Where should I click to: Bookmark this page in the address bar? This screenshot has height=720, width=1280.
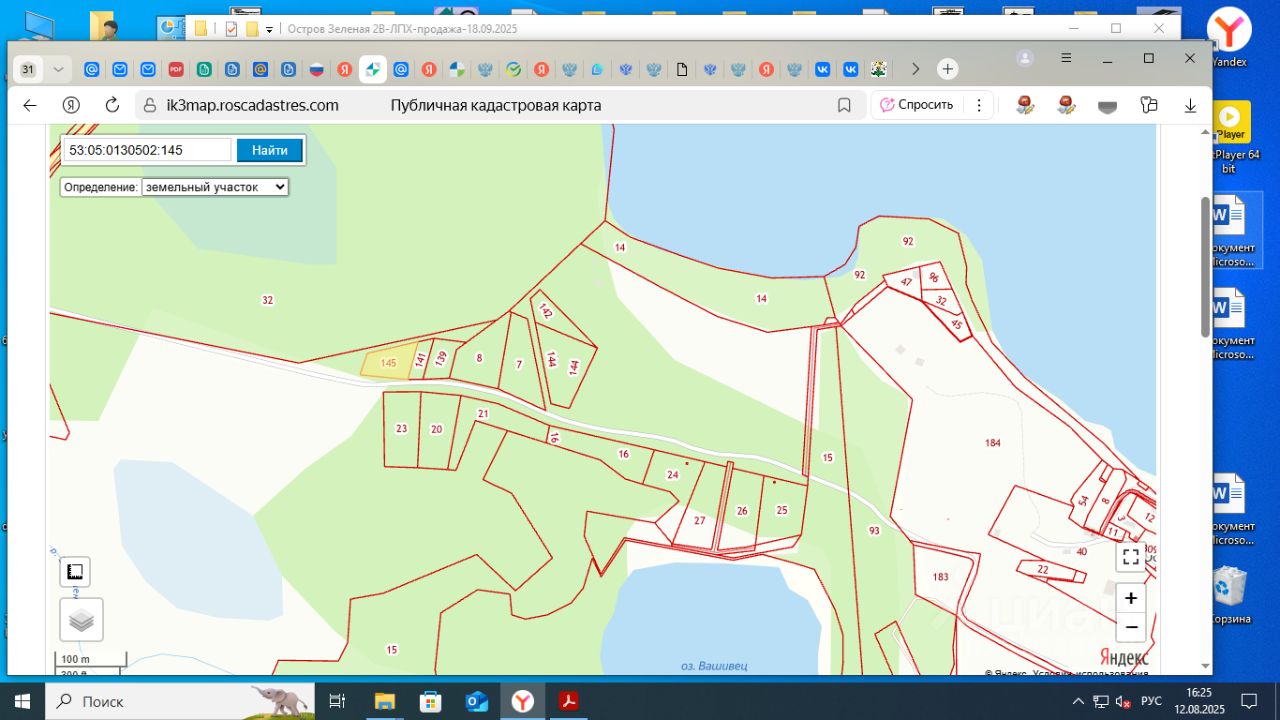(x=844, y=105)
